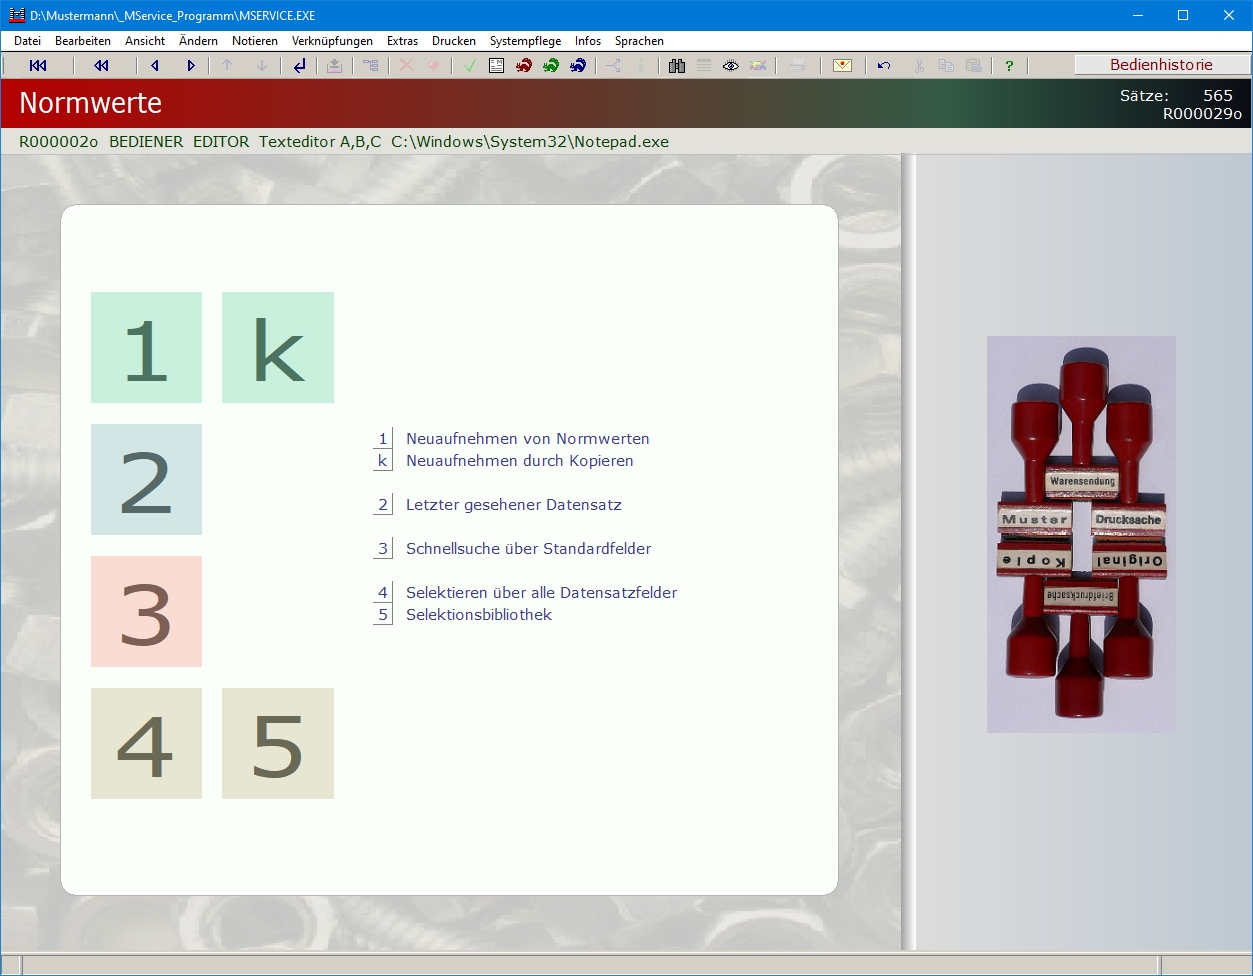Open the Notieren menu
The height and width of the screenshot is (976, 1253).
[x=255, y=41]
